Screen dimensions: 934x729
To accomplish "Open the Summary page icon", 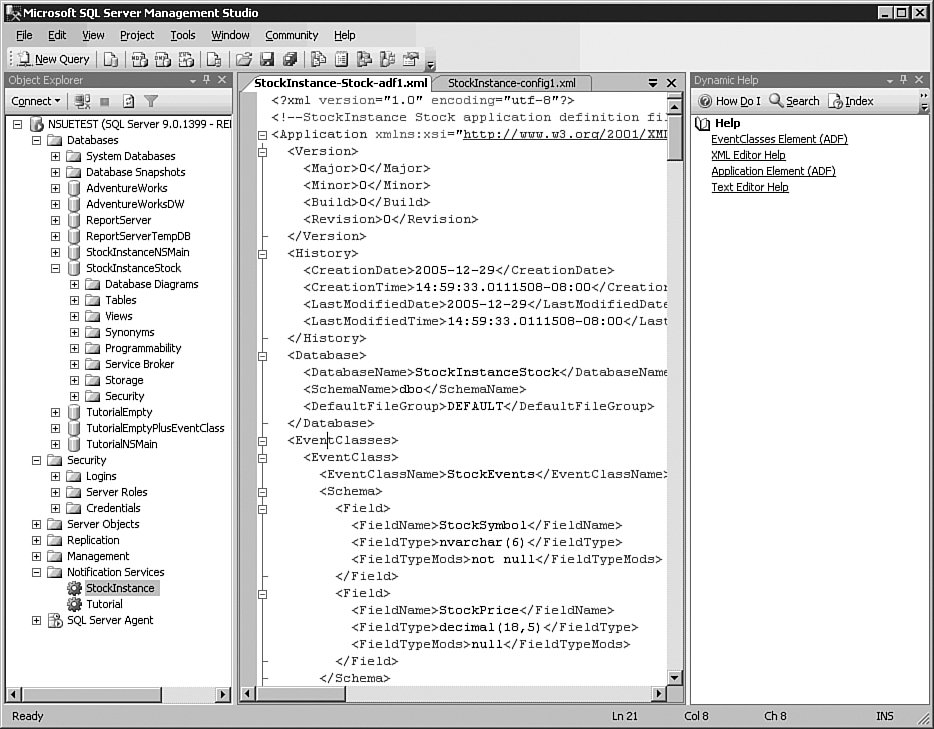I will (341, 59).
